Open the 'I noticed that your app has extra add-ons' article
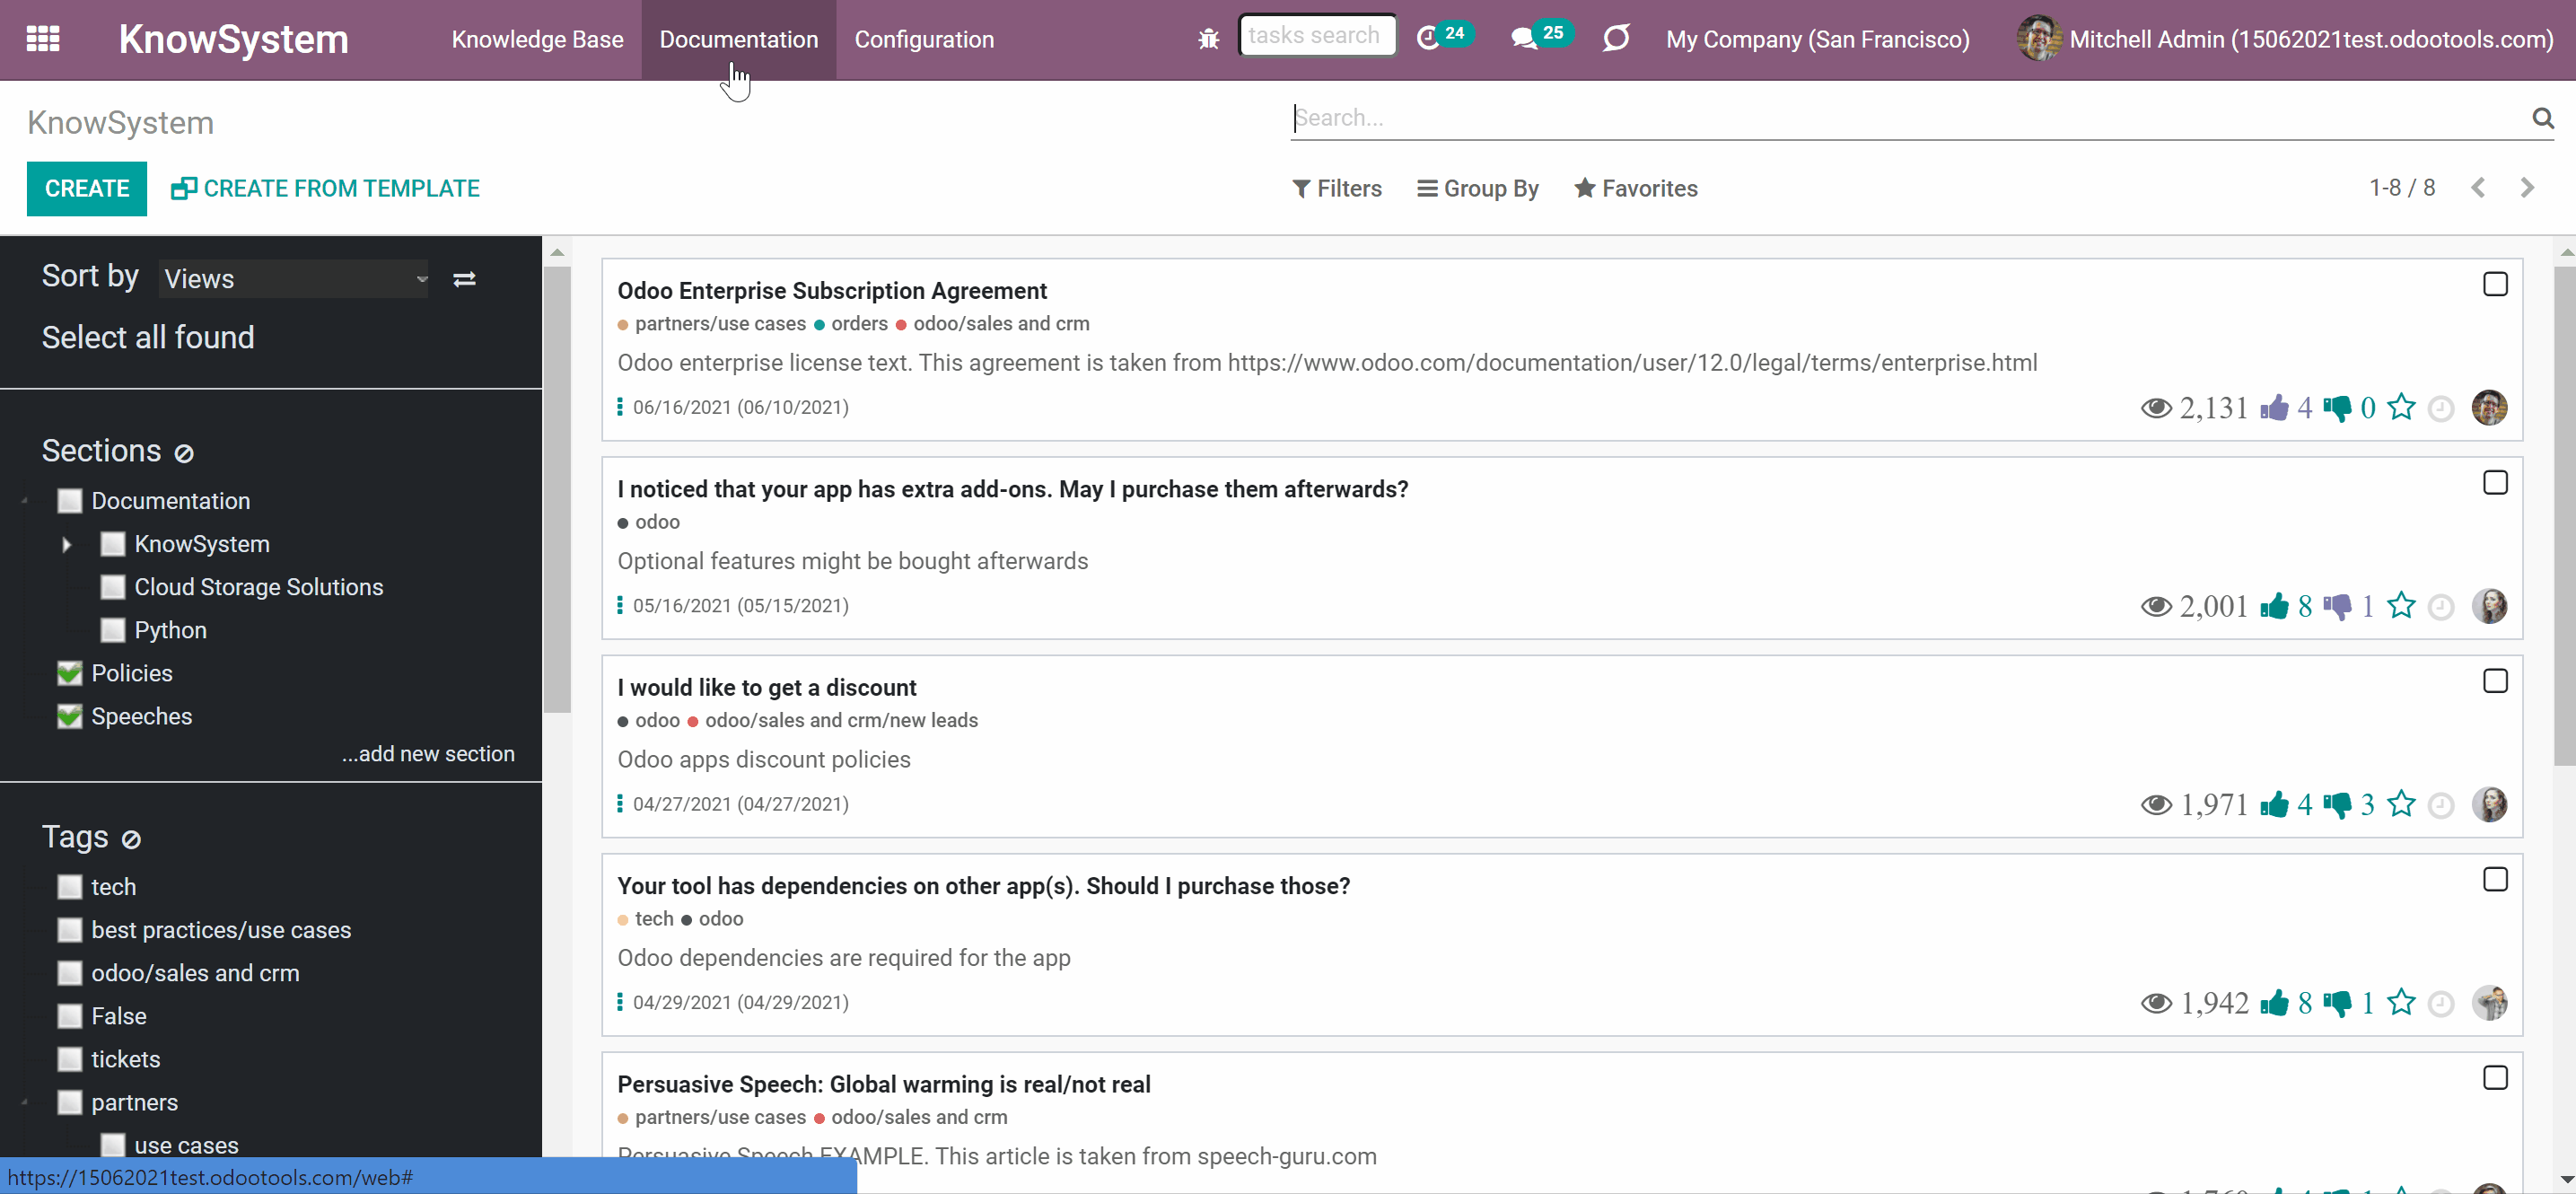This screenshot has width=2576, height=1194. click(1012, 489)
